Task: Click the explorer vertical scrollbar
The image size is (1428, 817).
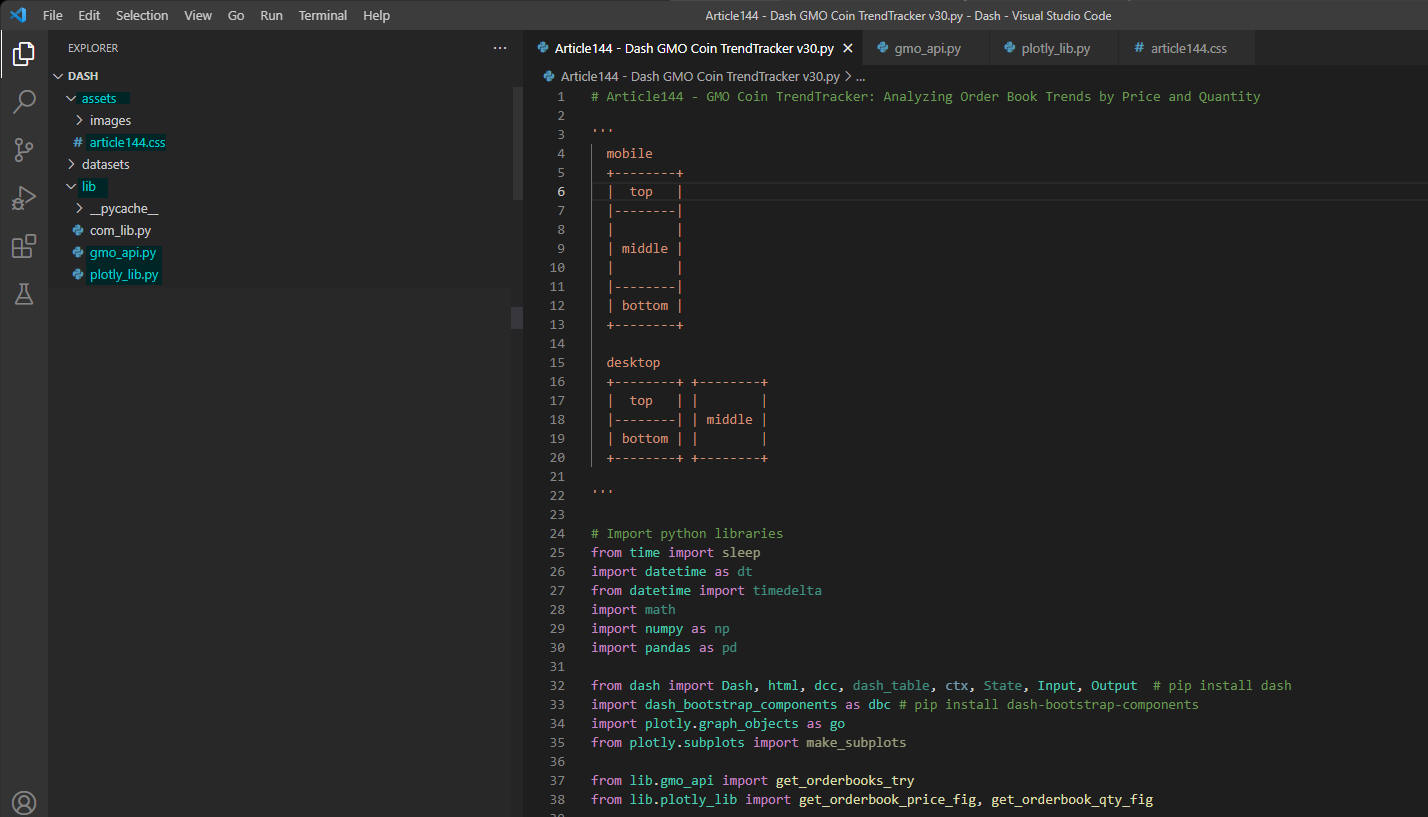Action: point(517,142)
